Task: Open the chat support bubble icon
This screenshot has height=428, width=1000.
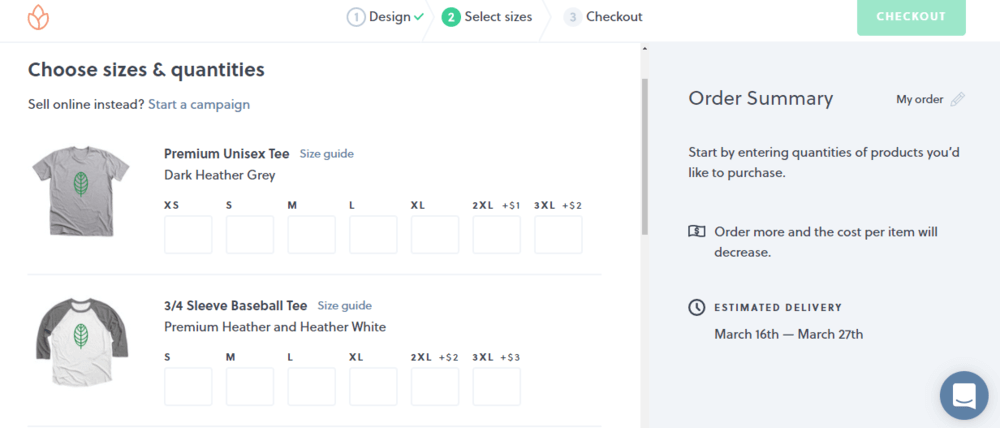Action: [x=964, y=395]
